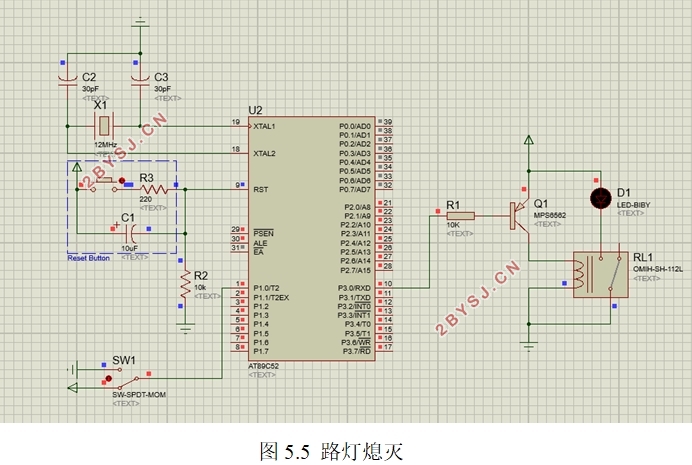Click power arrow terminal below SW1
Image resolution: width=692 pixels, height=465 pixels.
tap(73, 388)
